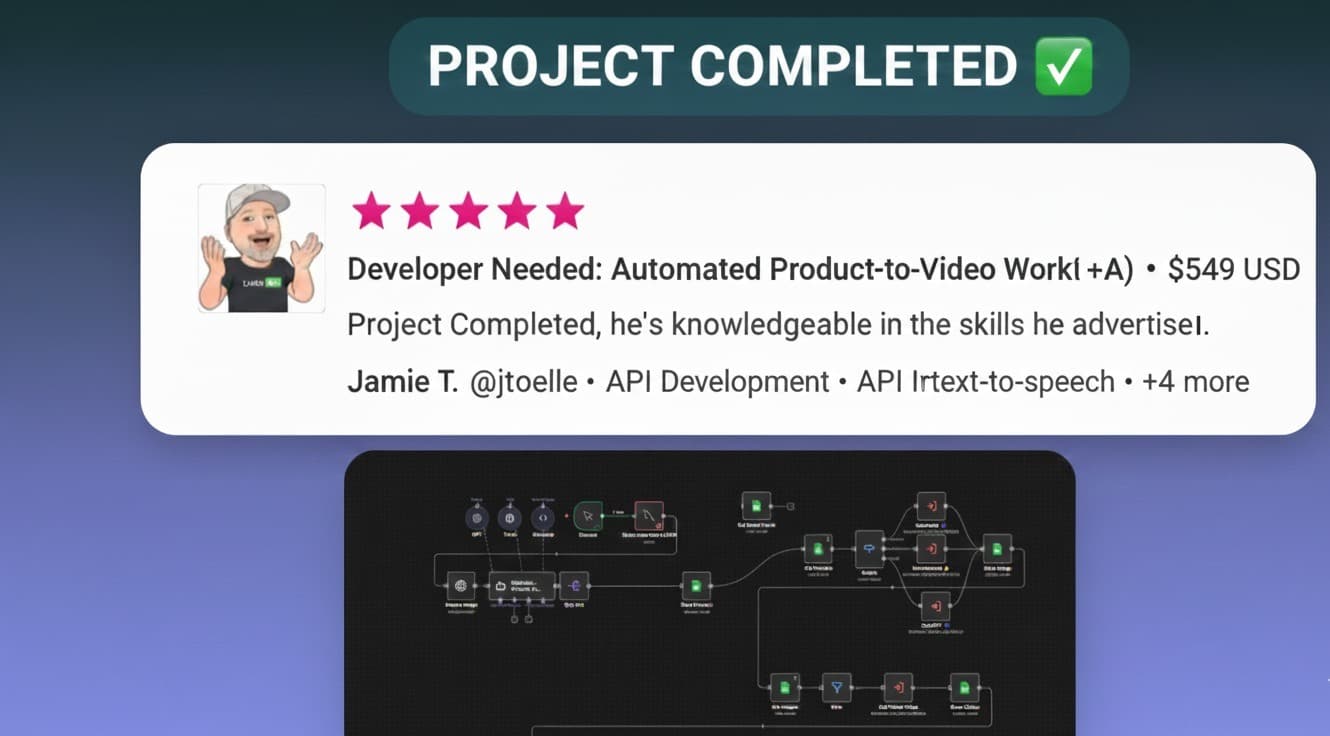Select the far-right Google Sheets node after the branches
Screen dimensions: 1330x736
(996, 549)
